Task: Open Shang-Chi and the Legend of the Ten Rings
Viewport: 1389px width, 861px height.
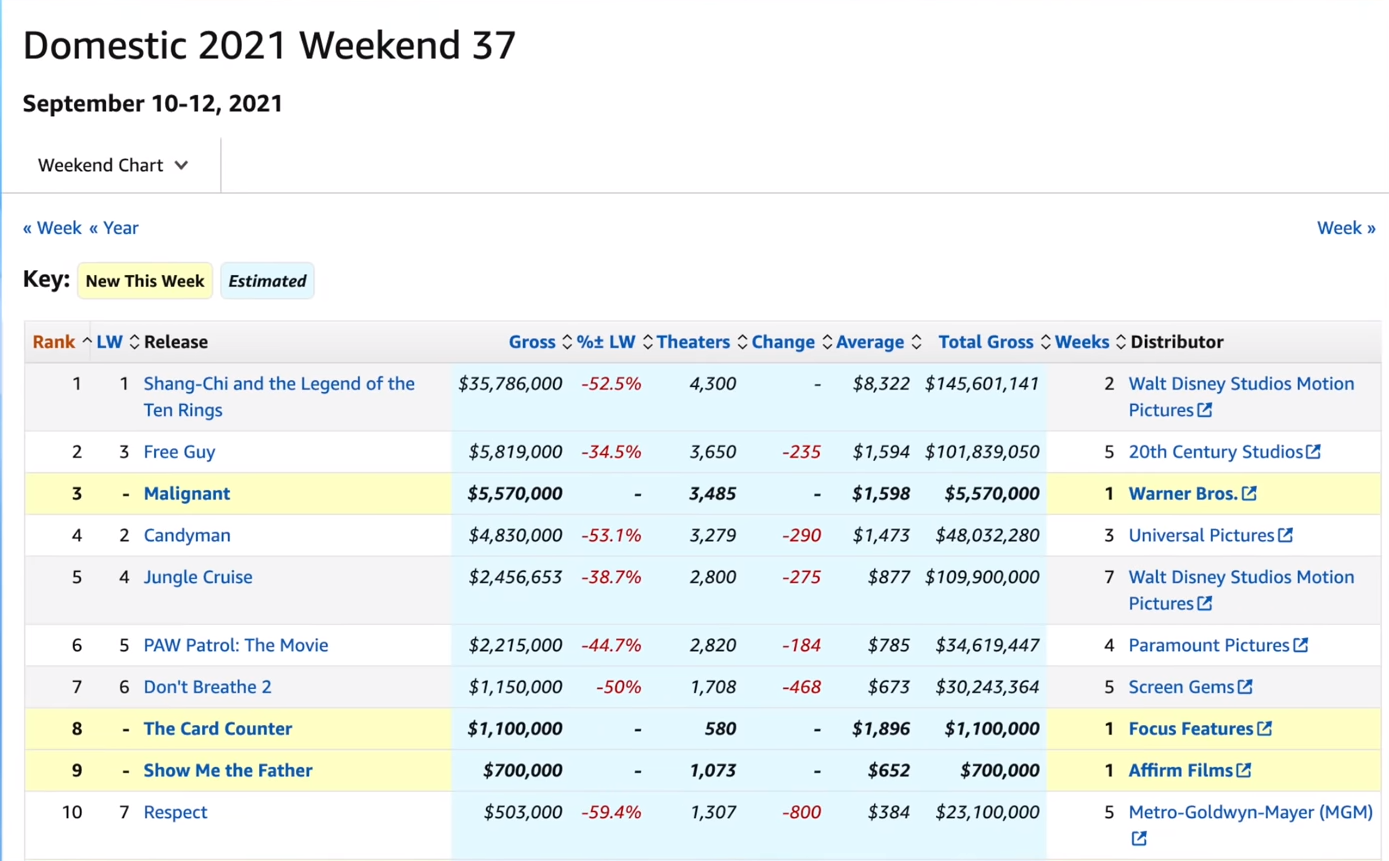Action: [x=279, y=397]
